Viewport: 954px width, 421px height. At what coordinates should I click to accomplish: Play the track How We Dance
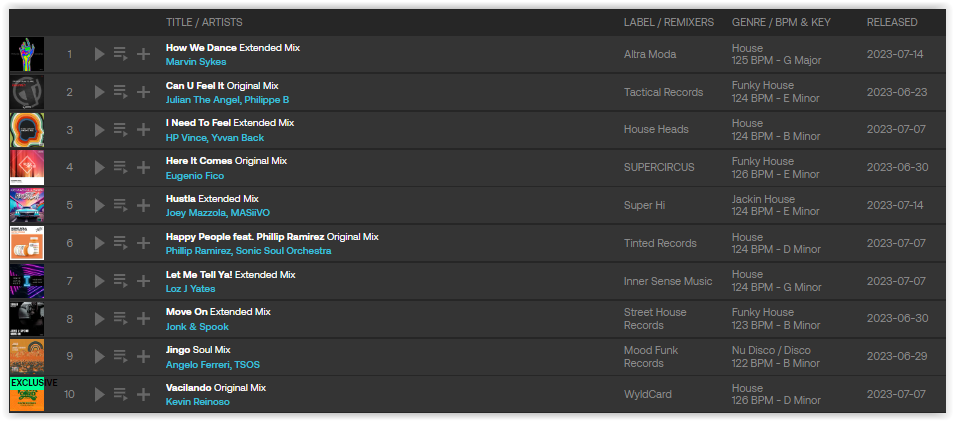pyautogui.click(x=100, y=54)
